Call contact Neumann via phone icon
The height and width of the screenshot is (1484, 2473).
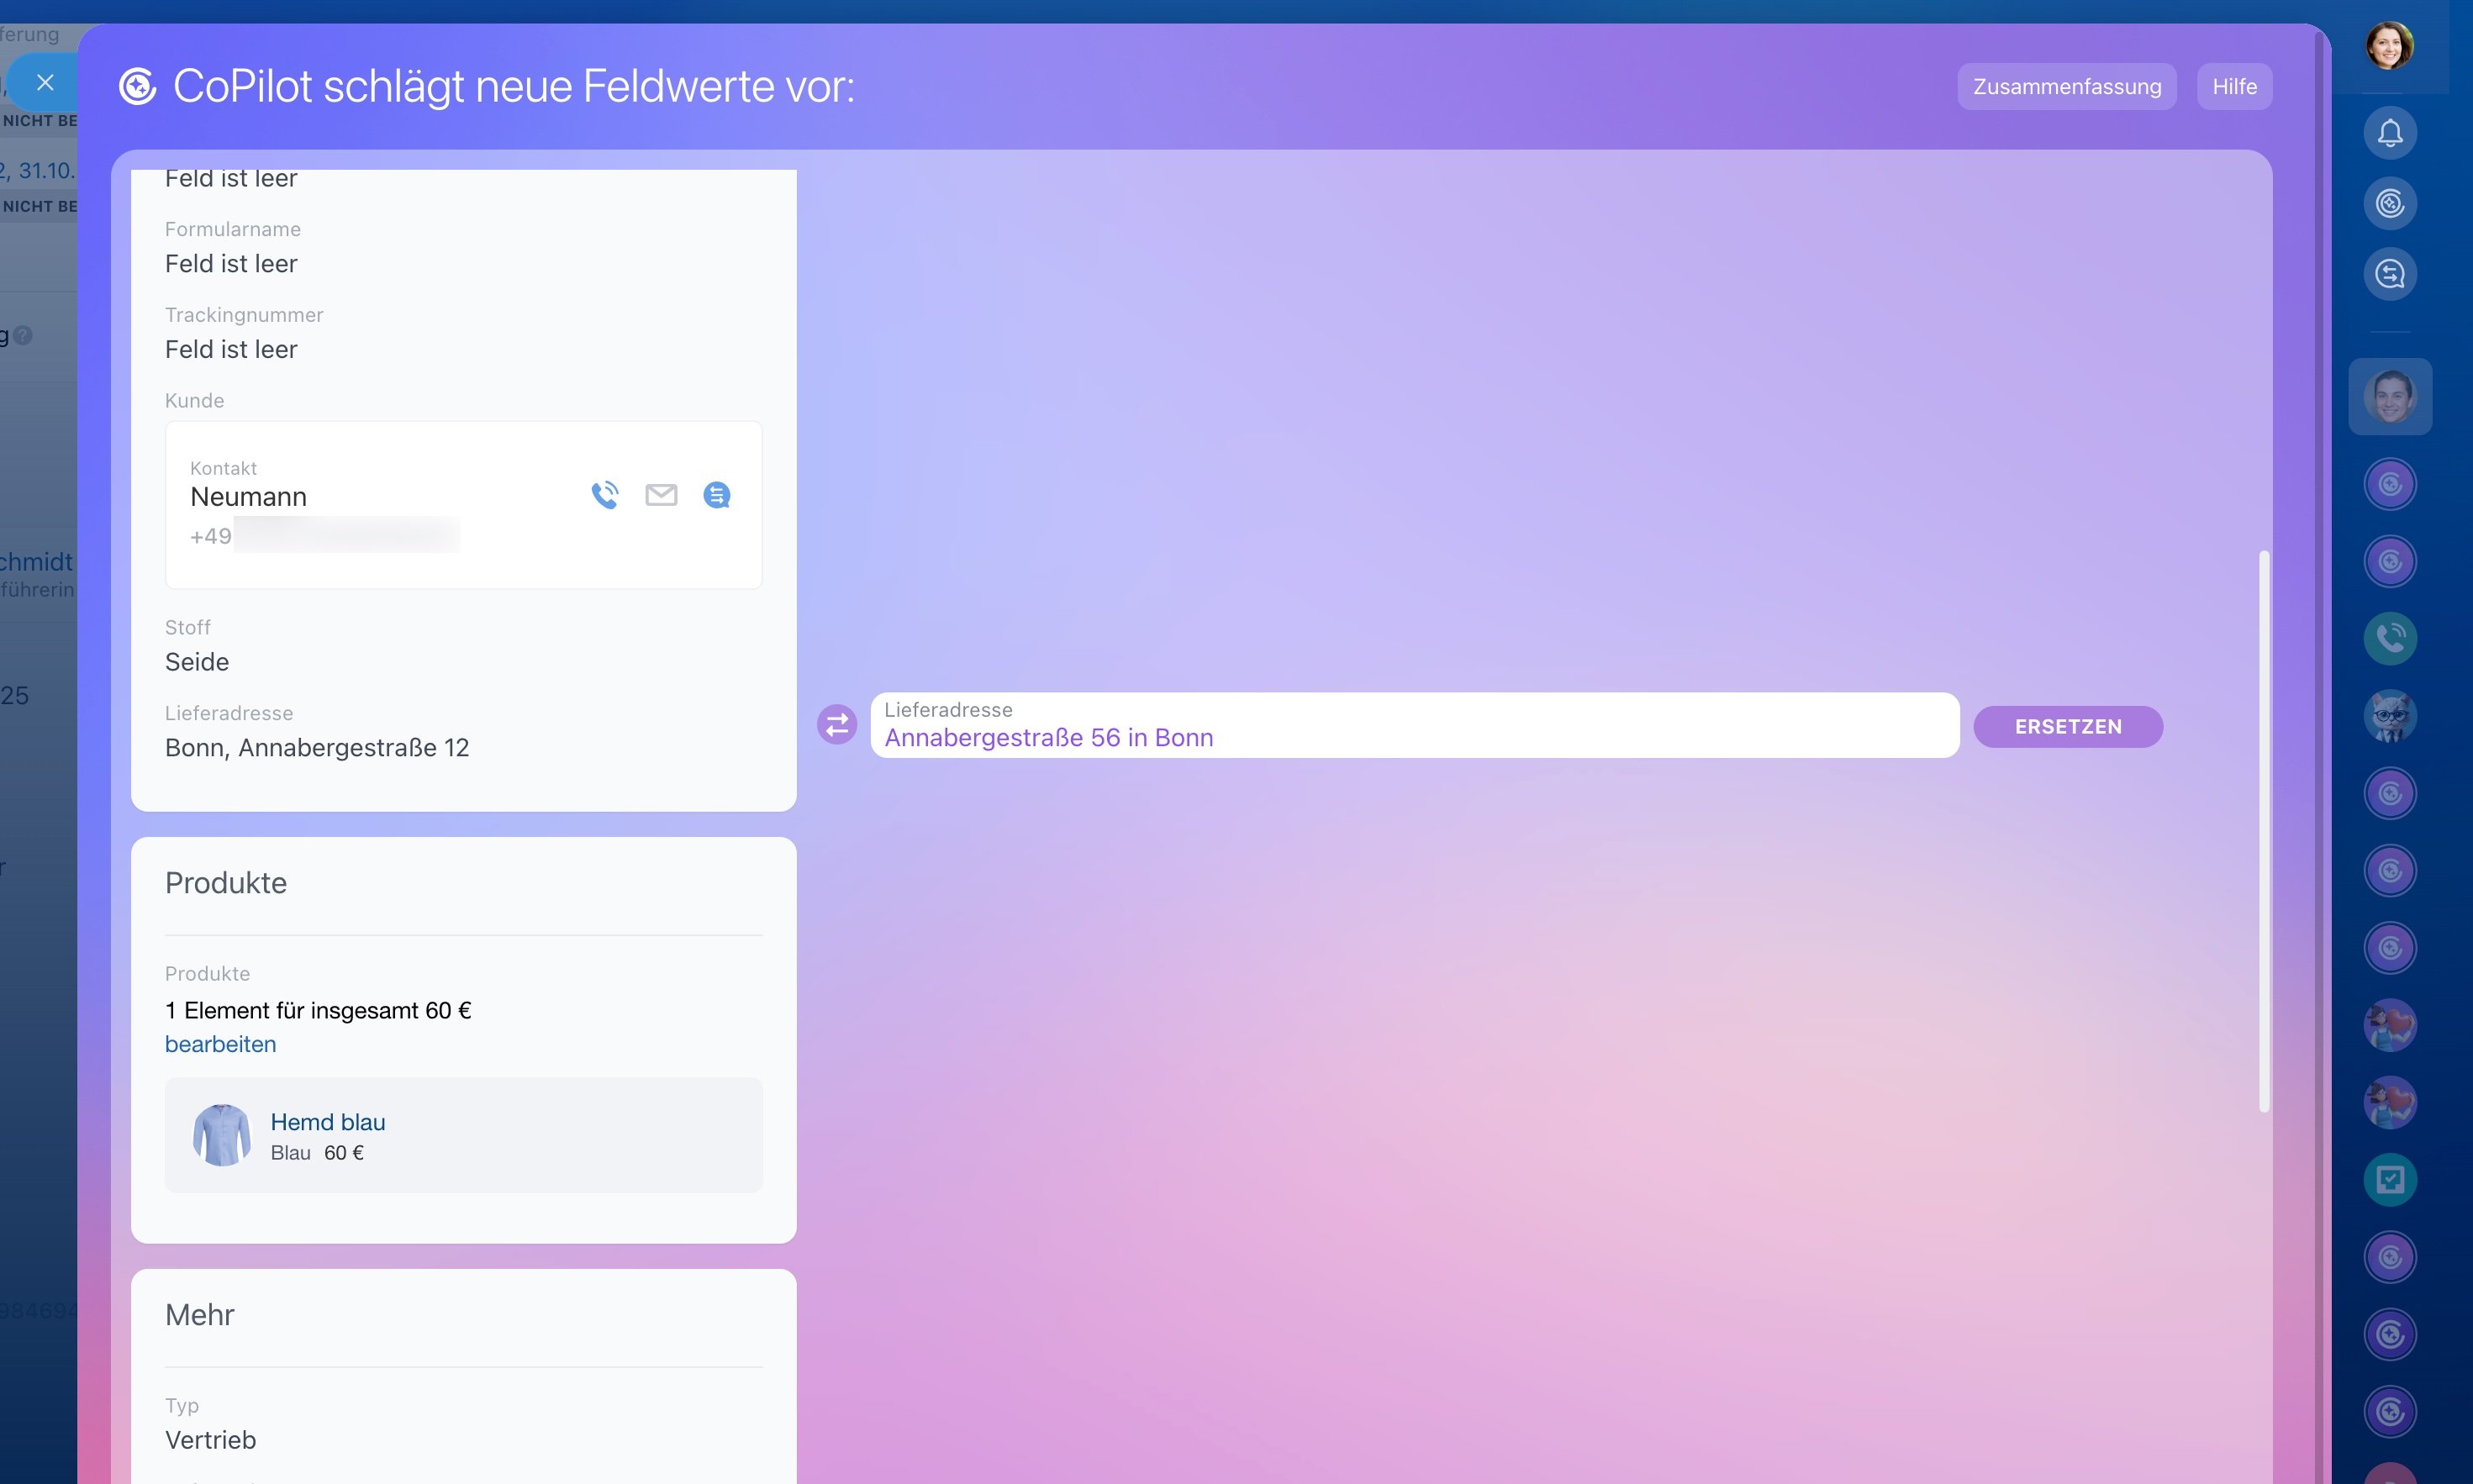605,495
